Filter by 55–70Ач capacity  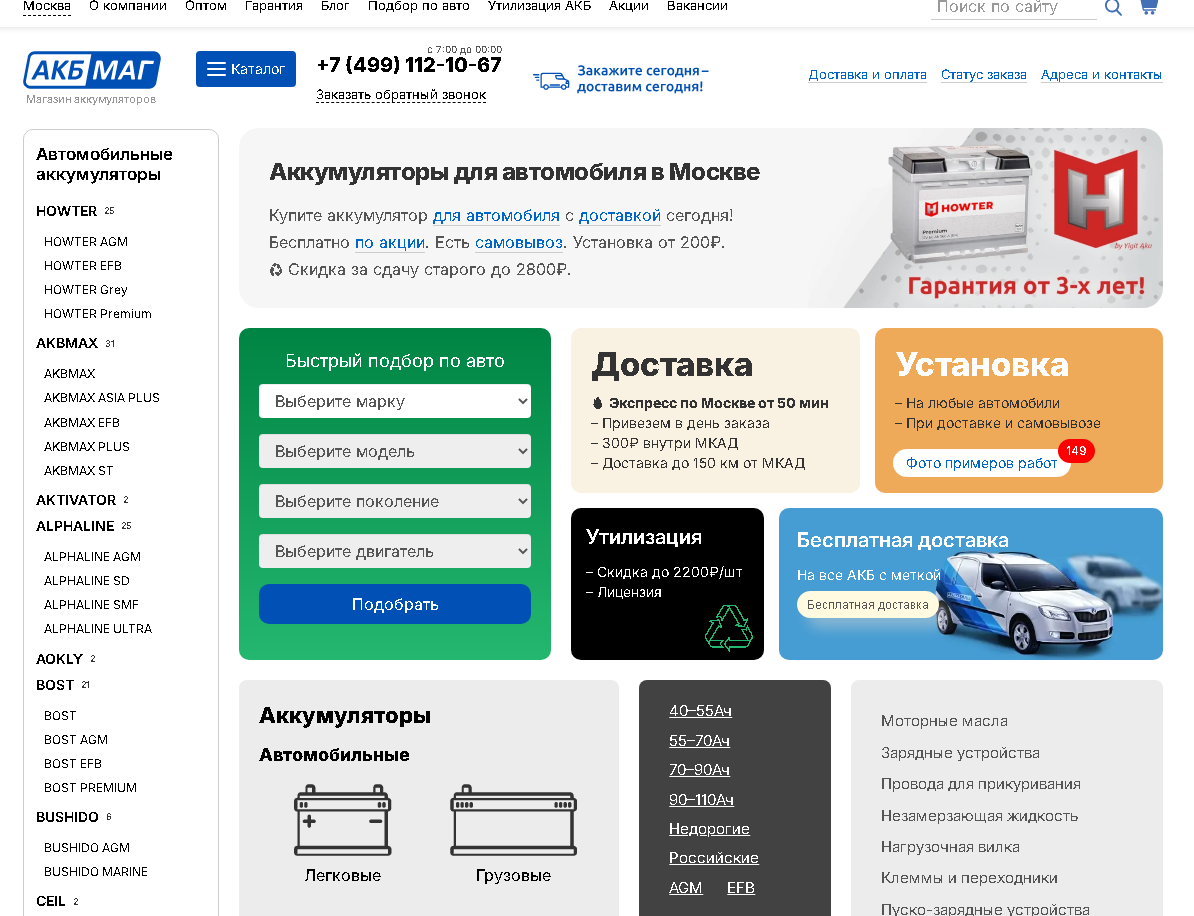click(x=699, y=741)
